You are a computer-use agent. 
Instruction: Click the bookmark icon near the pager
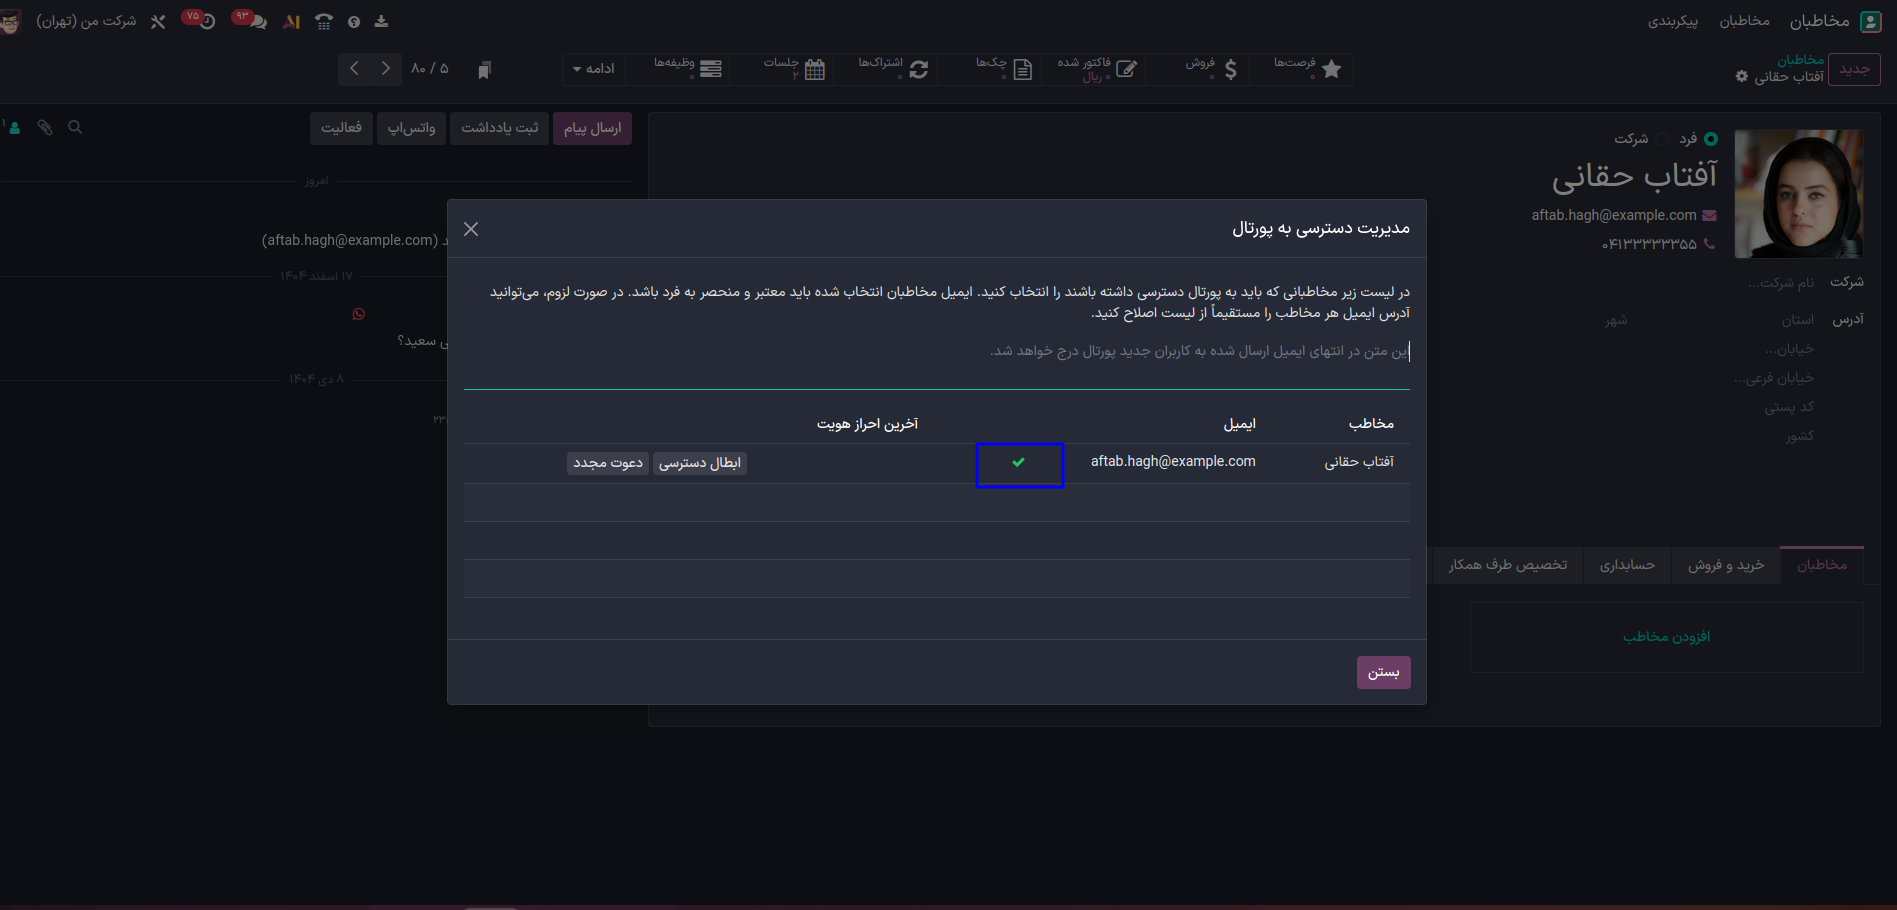click(484, 69)
